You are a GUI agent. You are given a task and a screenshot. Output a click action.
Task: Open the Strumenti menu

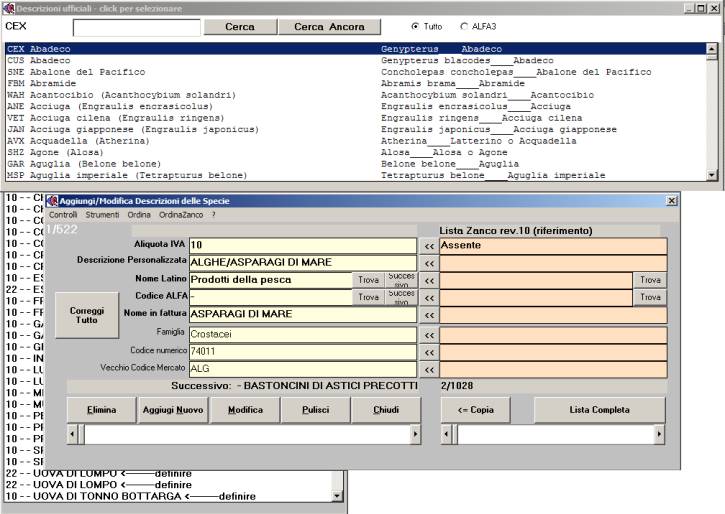(x=102, y=215)
